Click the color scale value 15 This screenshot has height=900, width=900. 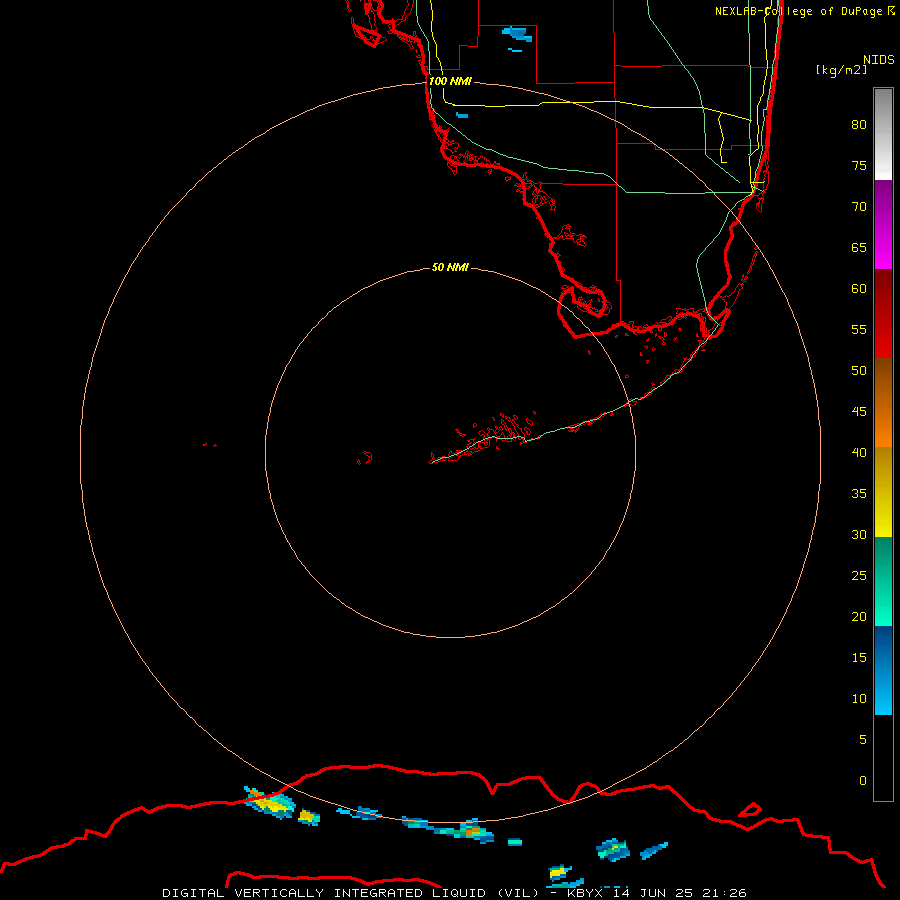(859, 657)
